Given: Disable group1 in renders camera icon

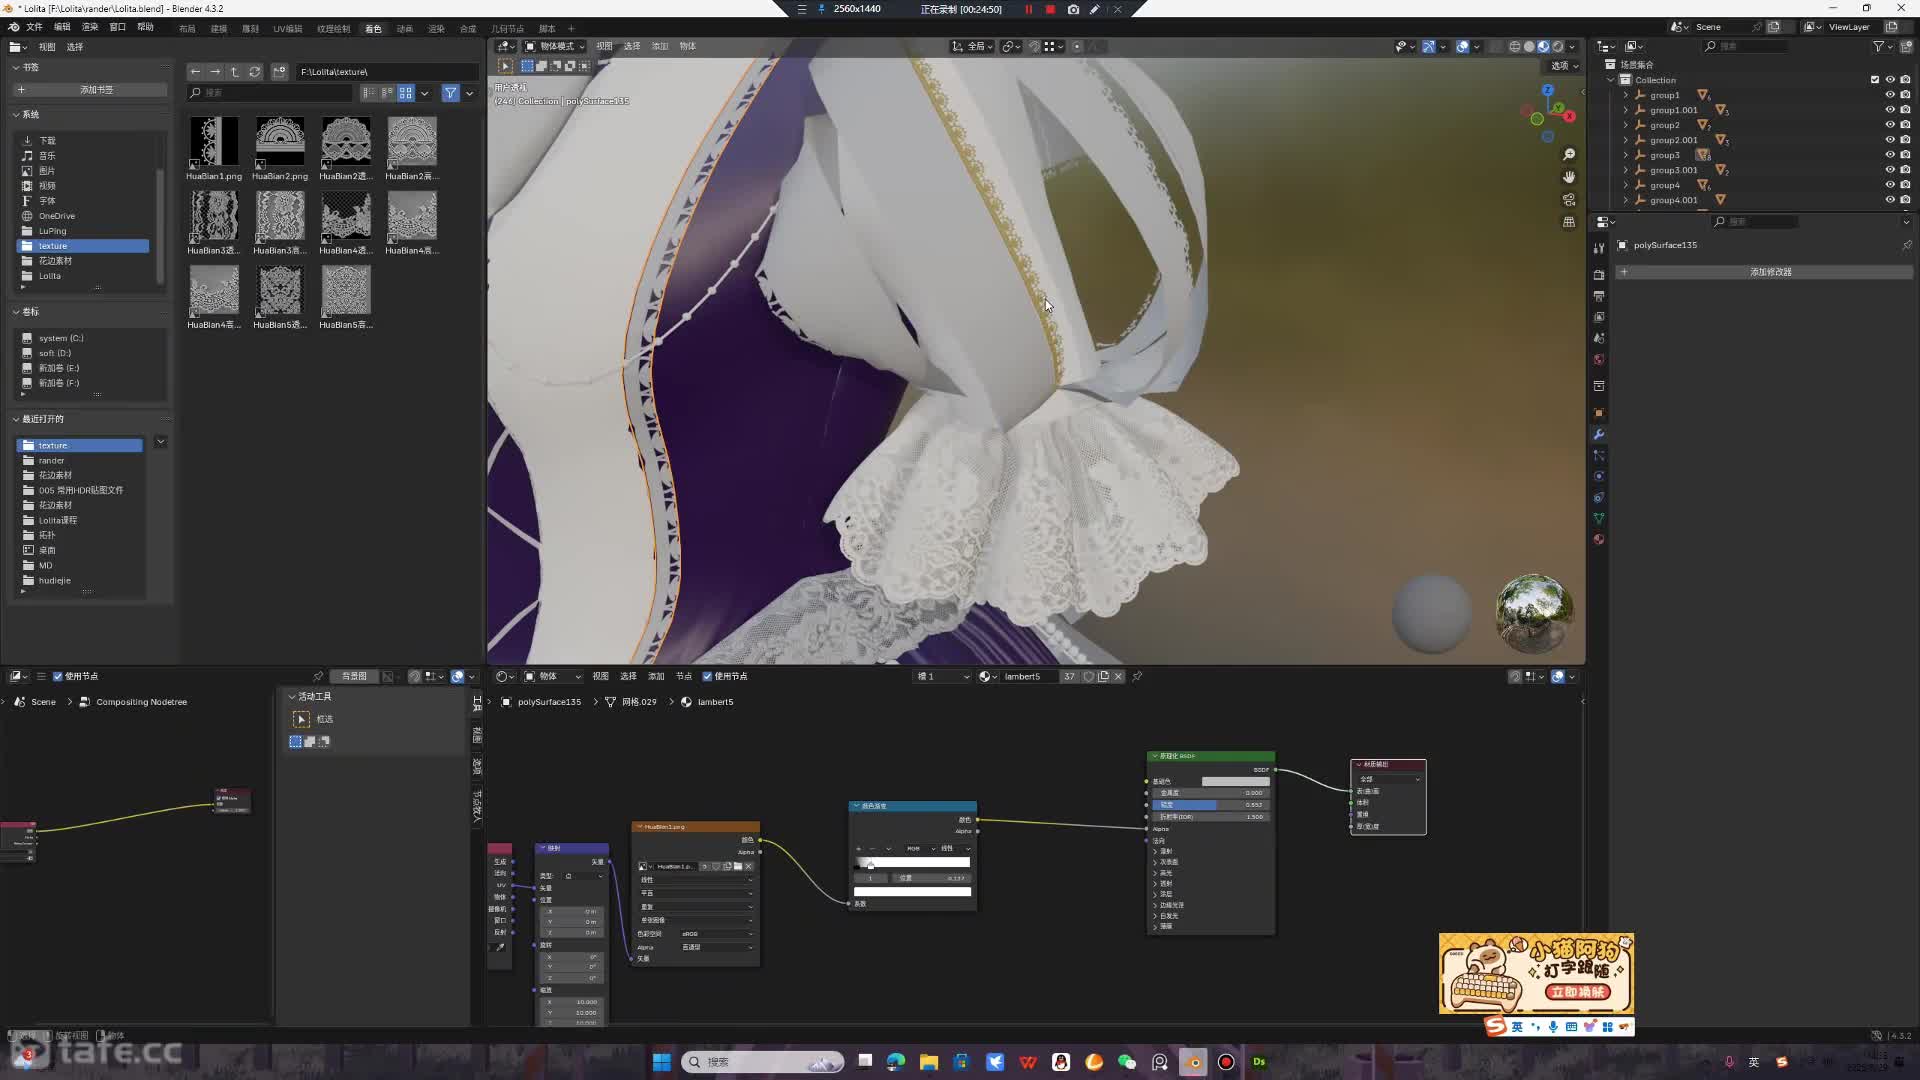Looking at the screenshot, I should [1905, 96].
